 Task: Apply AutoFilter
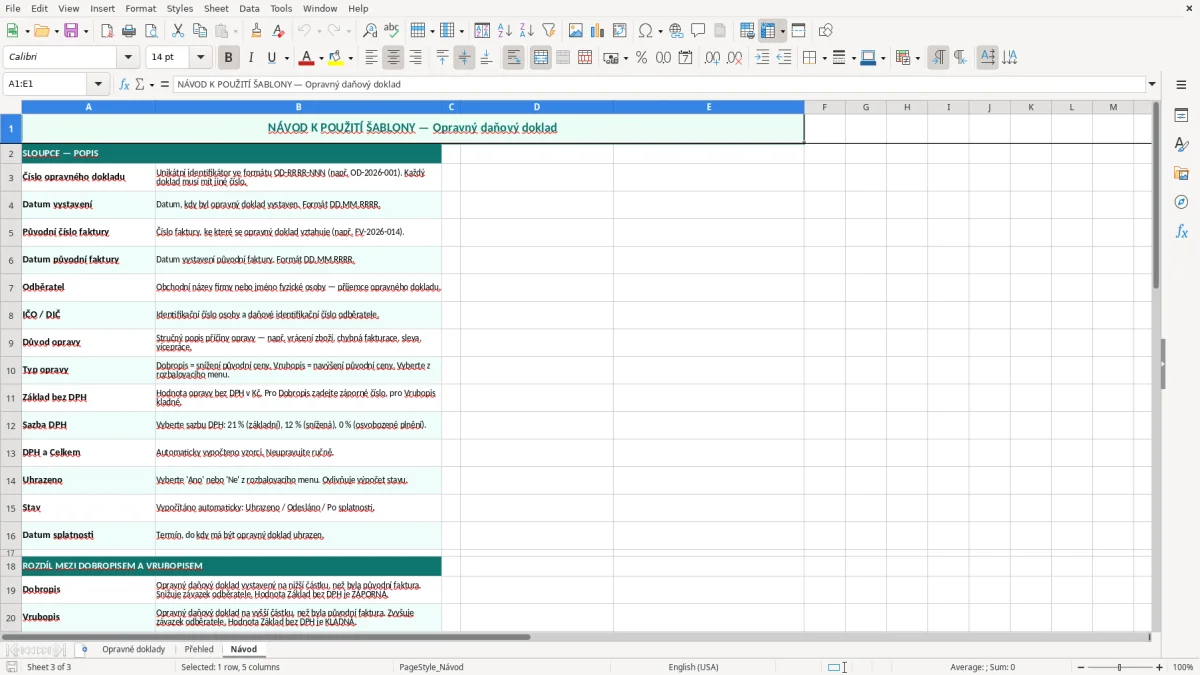(x=549, y=31)
